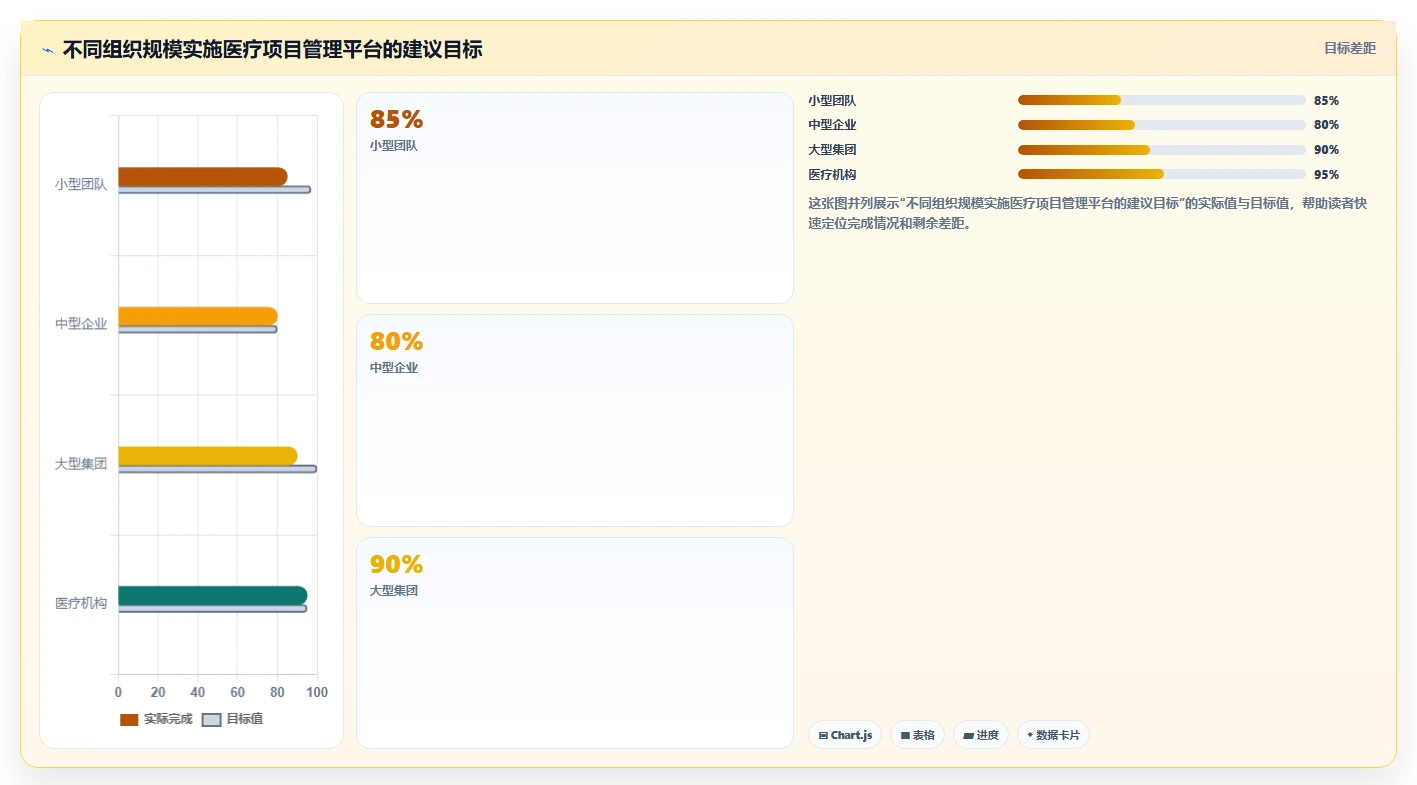The image size is (1417, 785).
Task: Click the 大型集团 progress bar
Action: 1161,150
